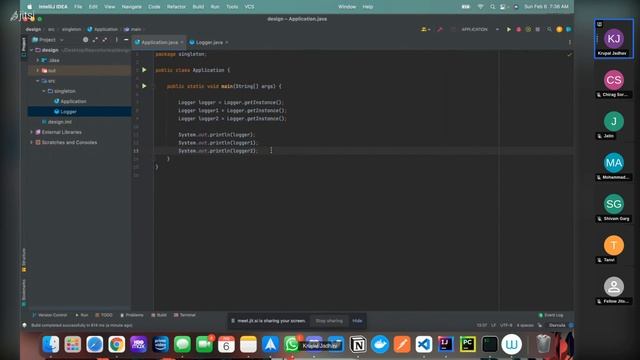Screen dimensions: 640x360
Task: Click the Build project hammer icon
Action: tap(440, 29)
